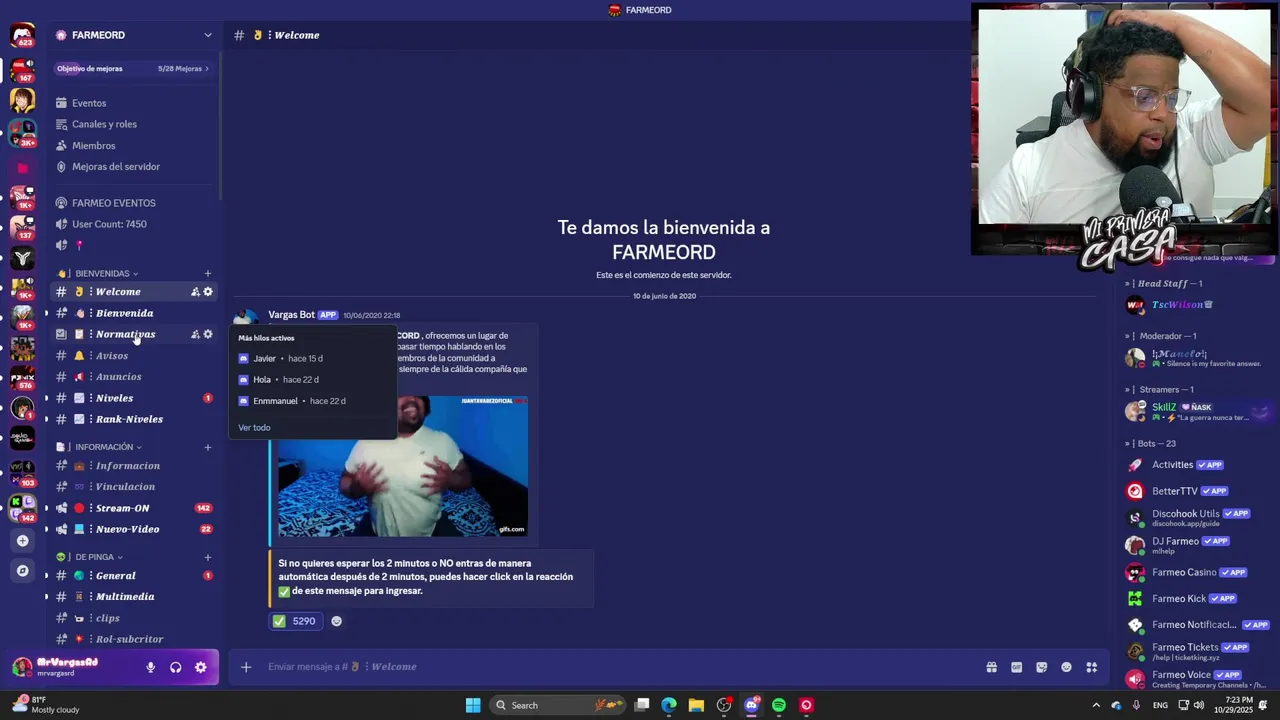Add a channel to DE PINGA category
Screen dimensions: 1280x720
[x=208, y=557]
